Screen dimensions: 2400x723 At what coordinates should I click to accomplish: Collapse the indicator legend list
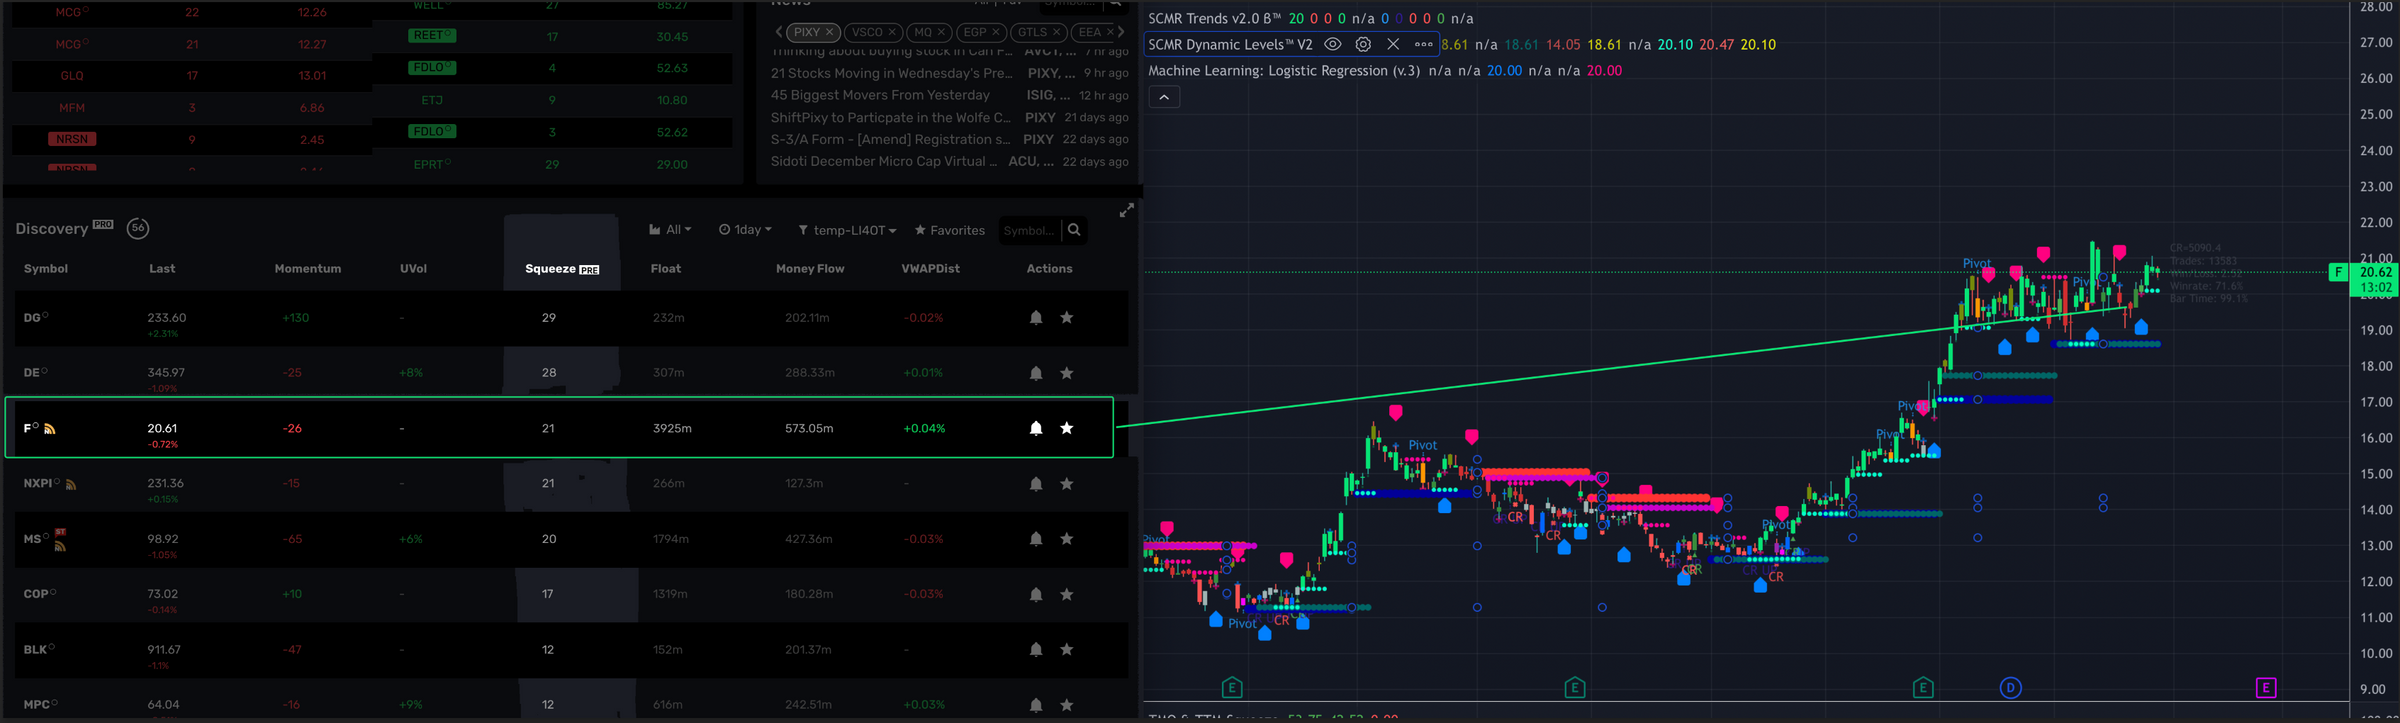click(1164, 97)
